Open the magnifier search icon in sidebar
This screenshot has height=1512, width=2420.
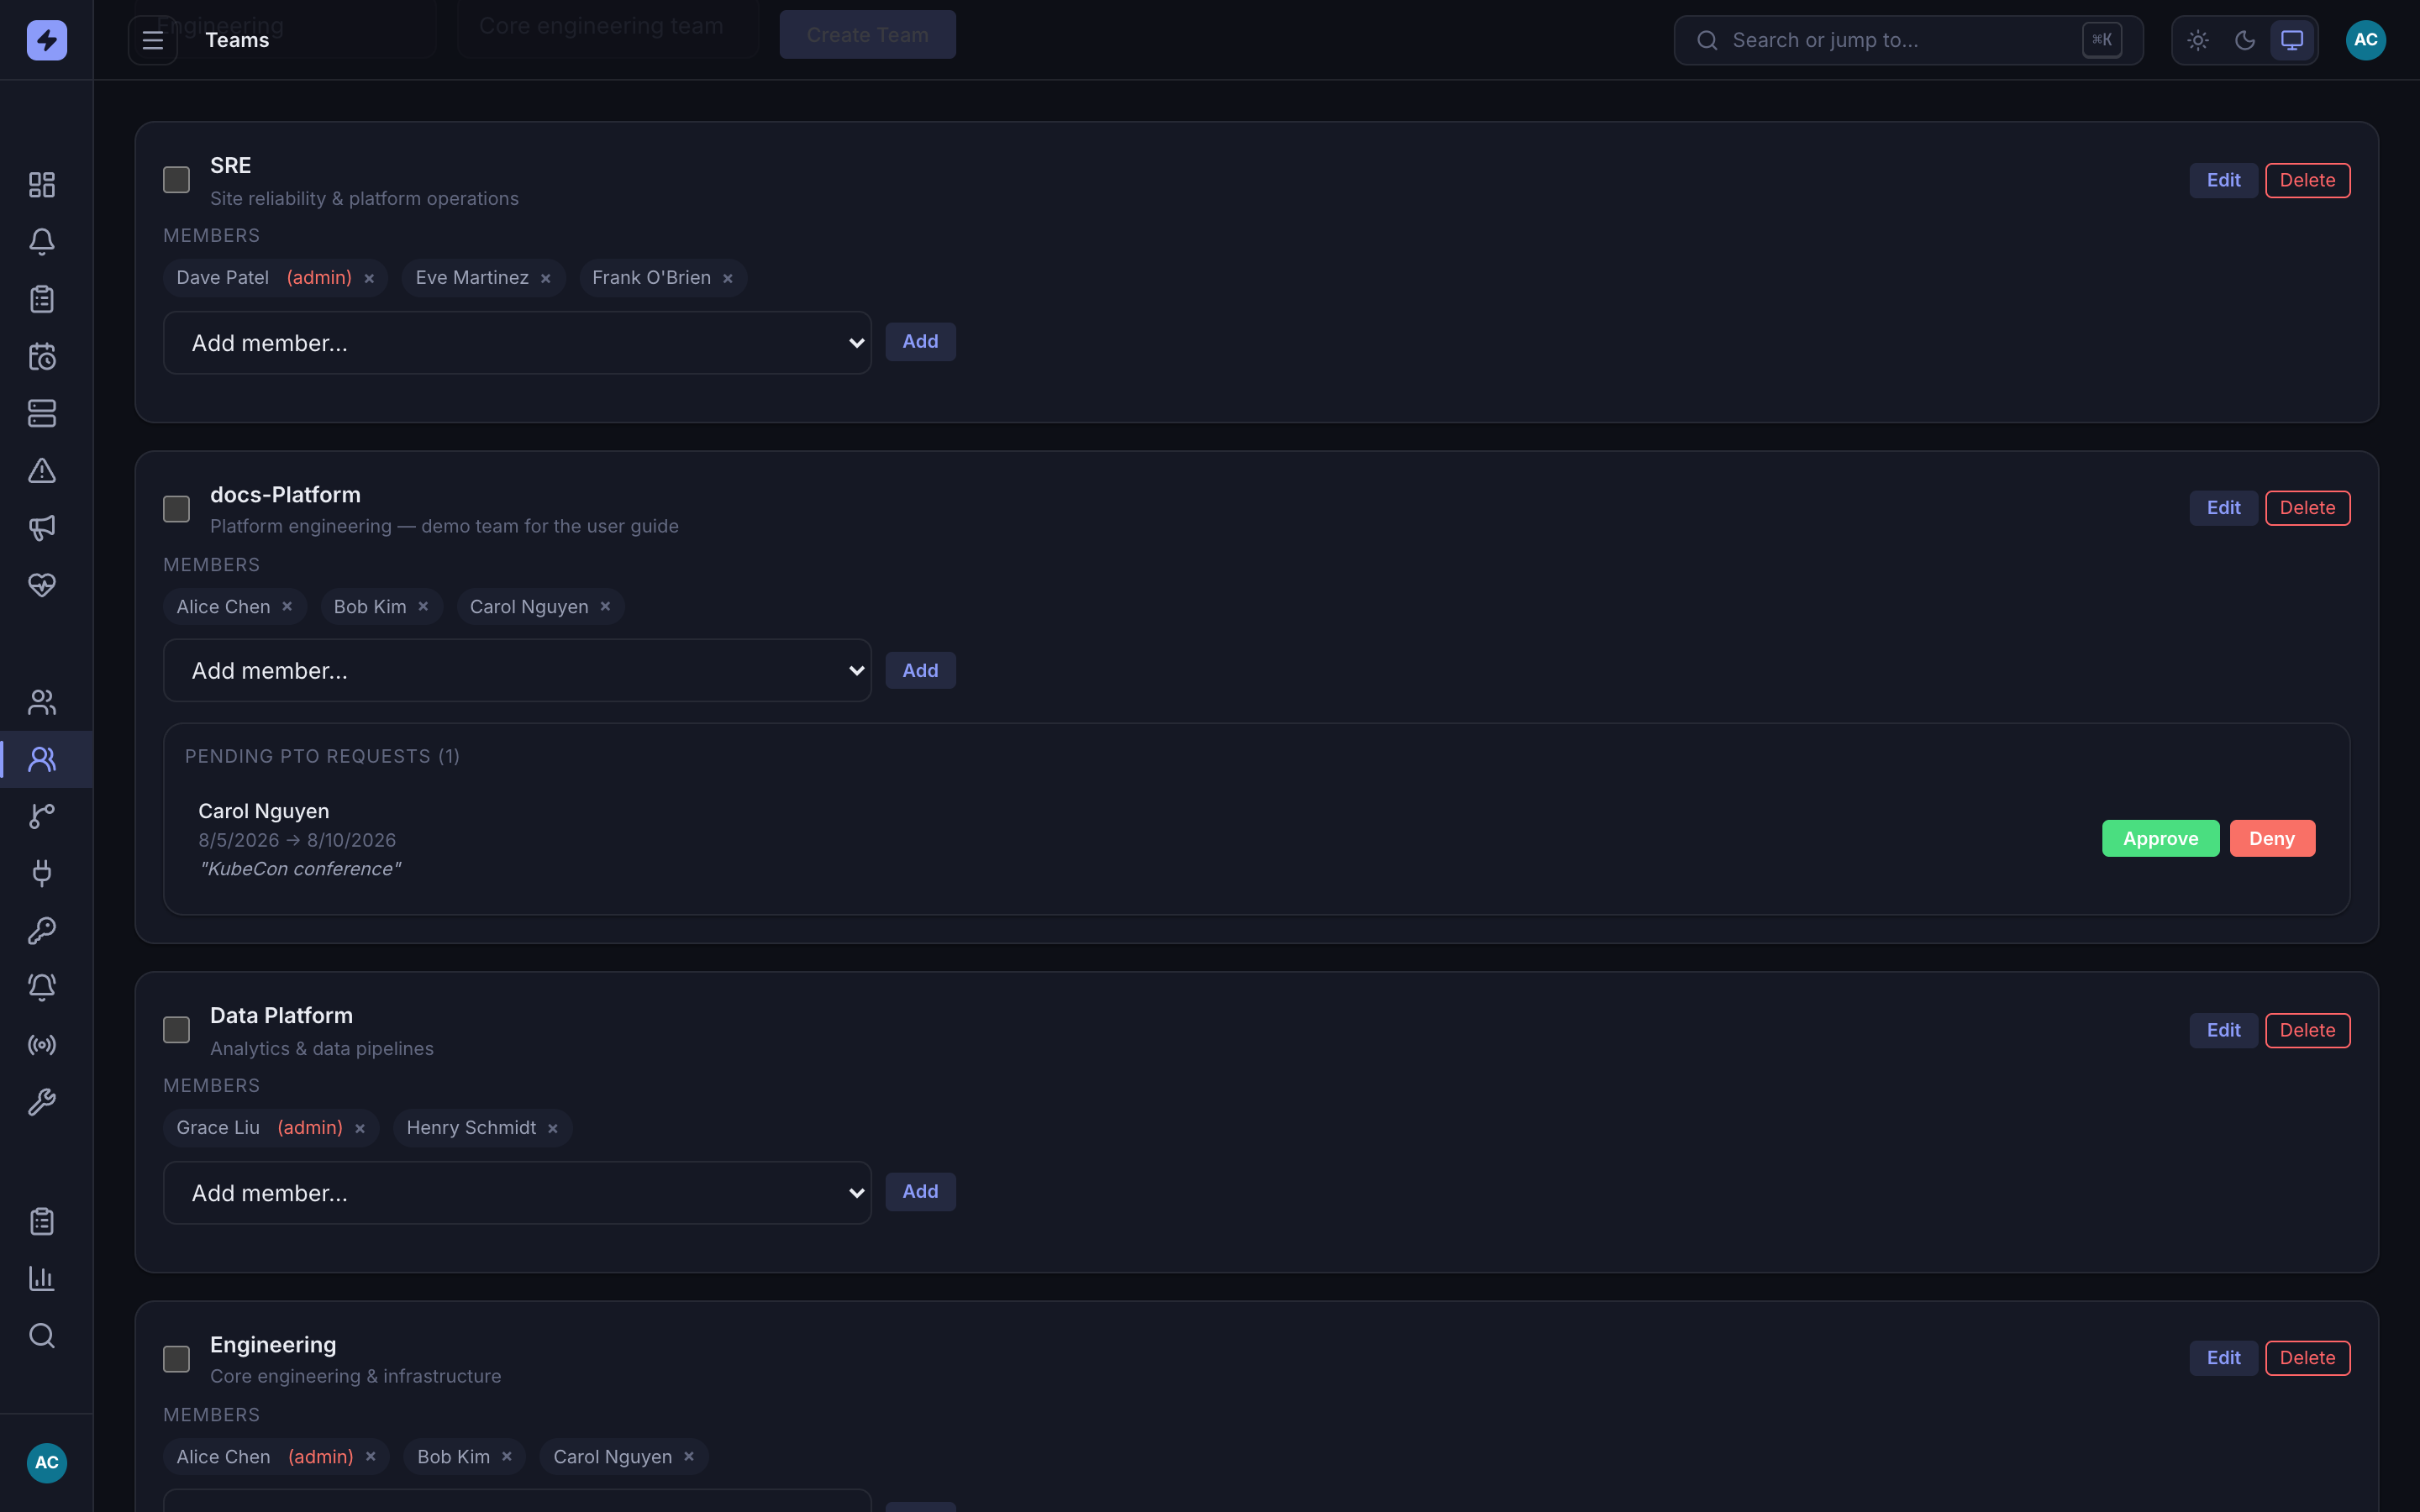(x=42, y=1336)
